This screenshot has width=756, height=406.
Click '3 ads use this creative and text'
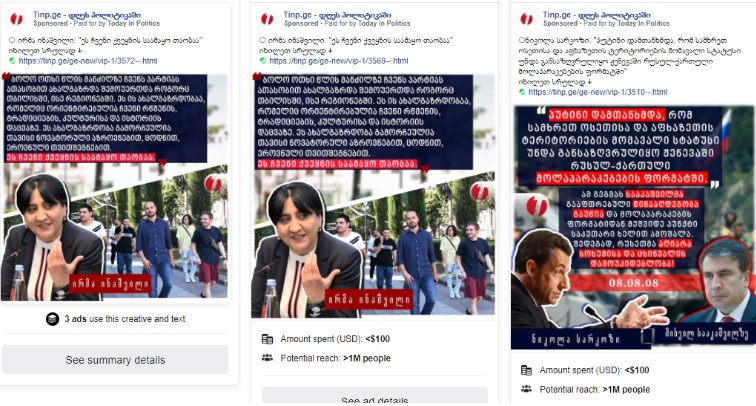pyautogui.click(x=125, y=319)
